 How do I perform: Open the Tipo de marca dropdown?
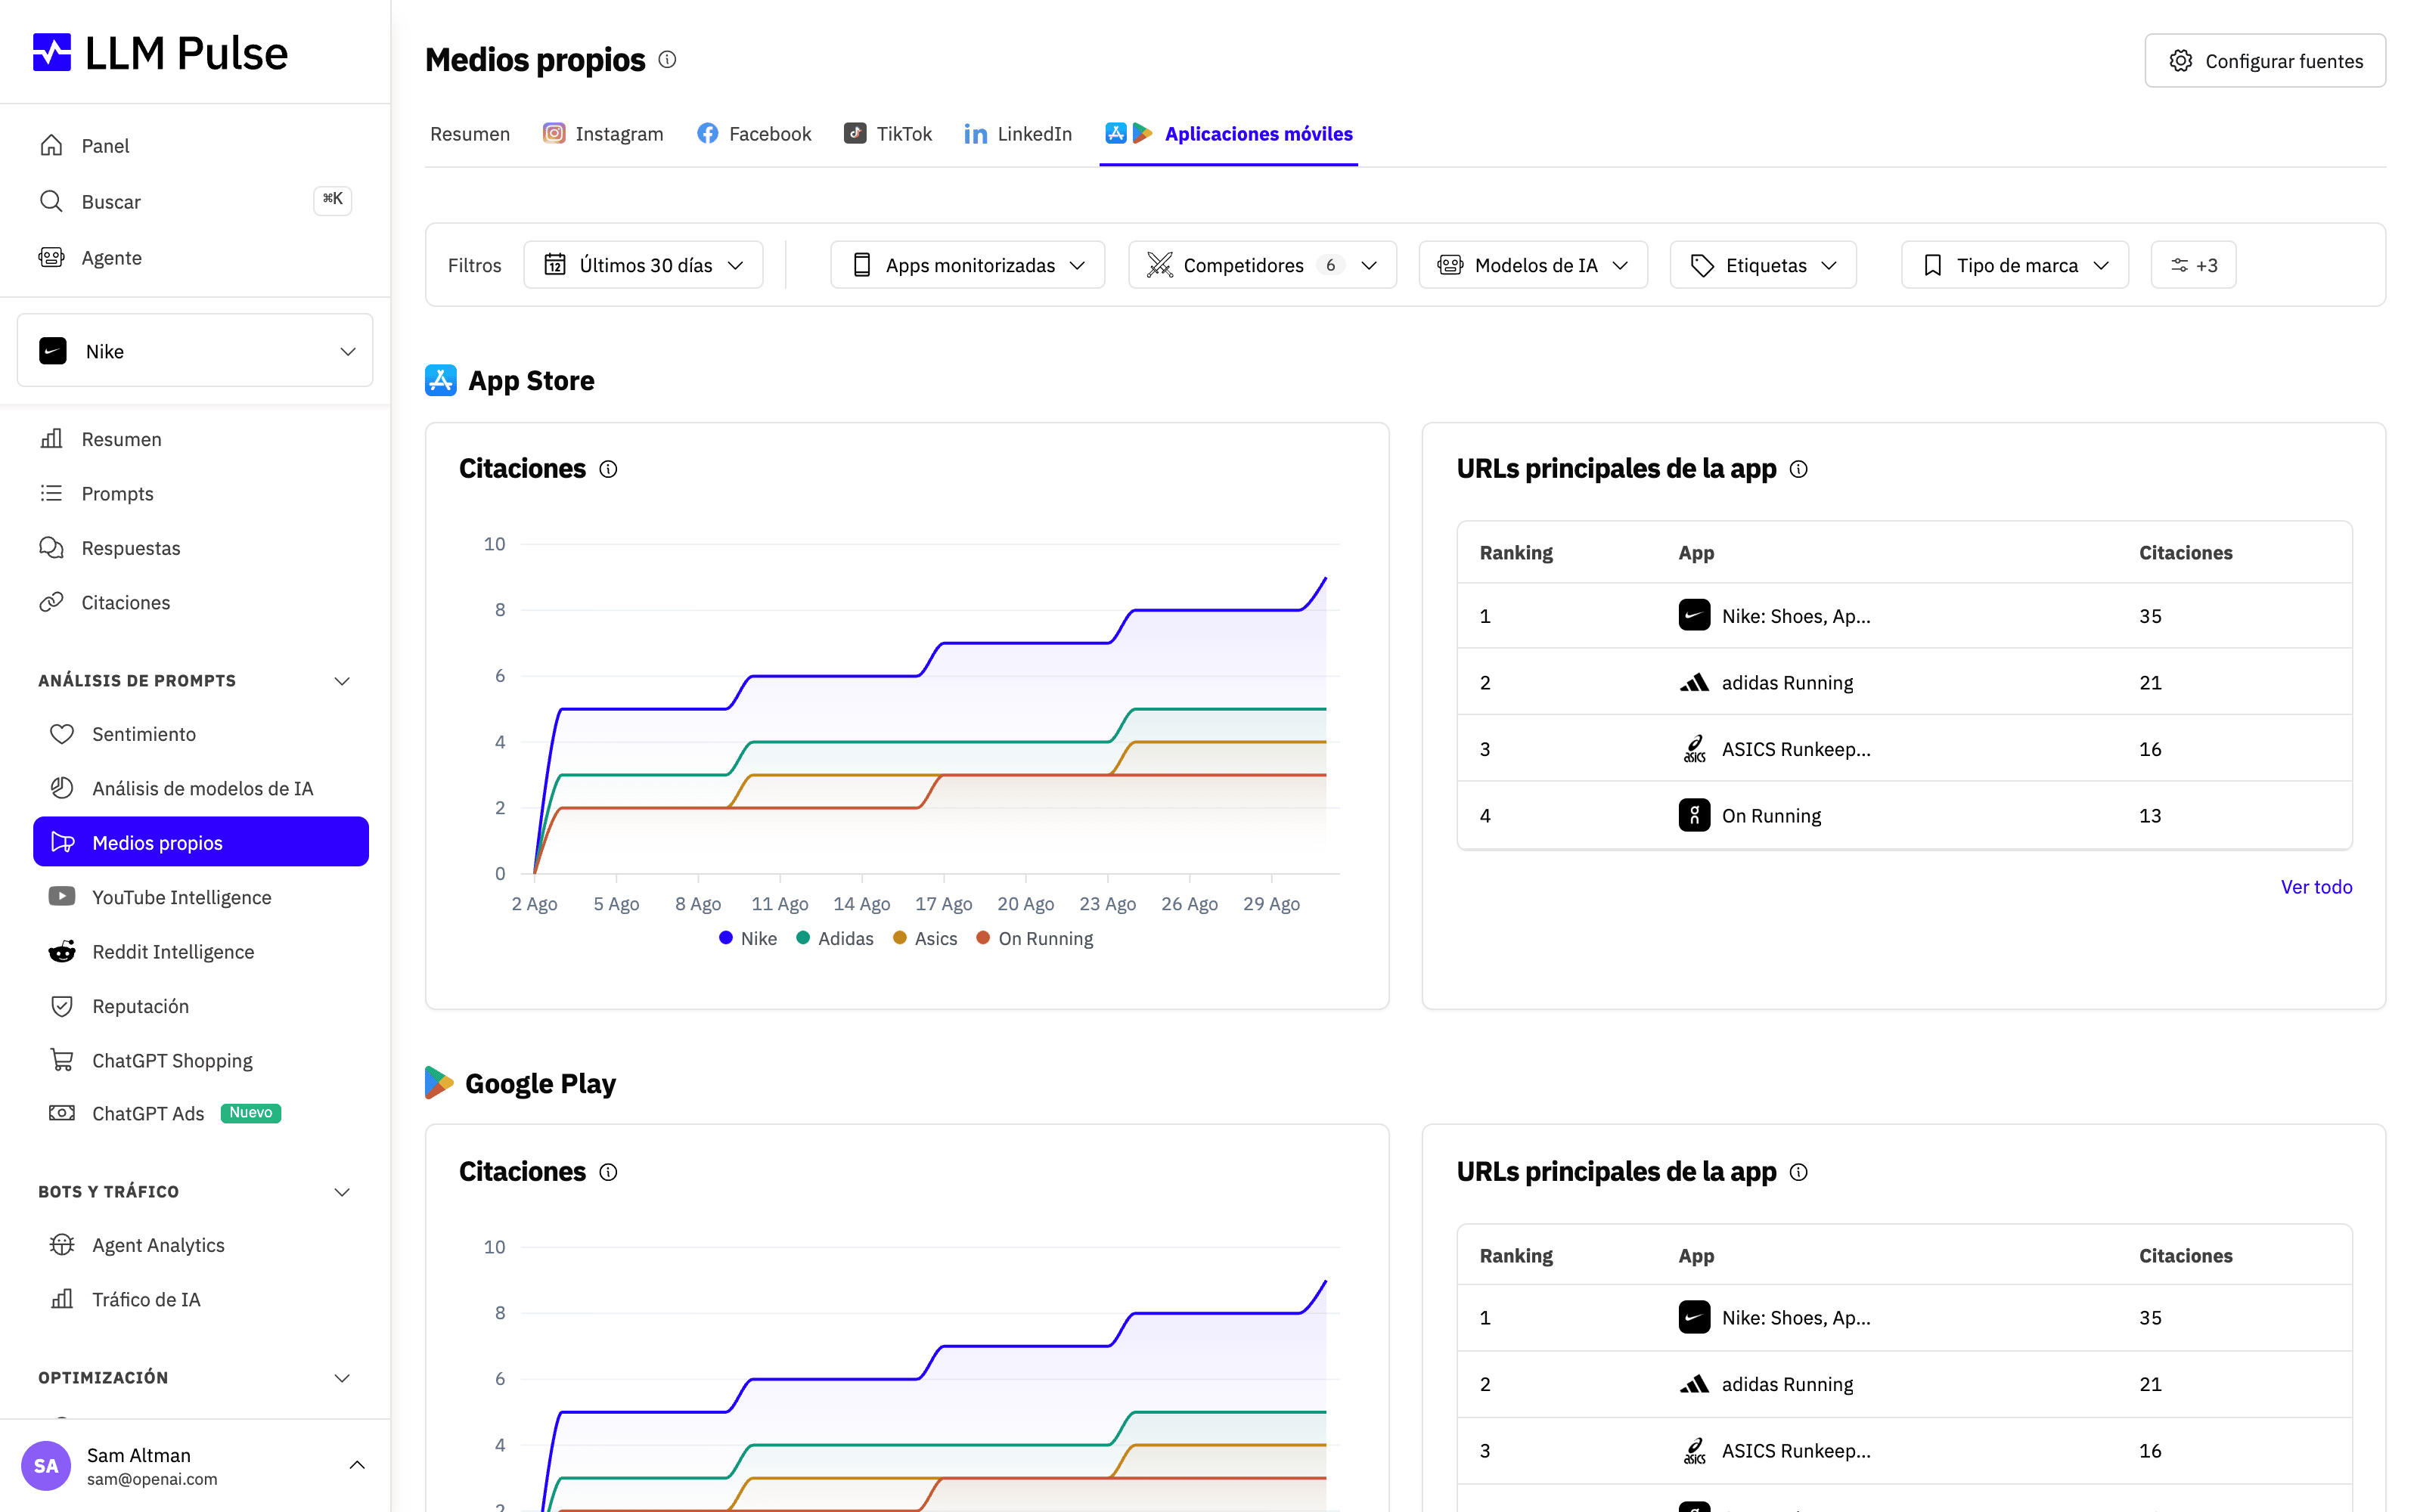click(2015, 265)
